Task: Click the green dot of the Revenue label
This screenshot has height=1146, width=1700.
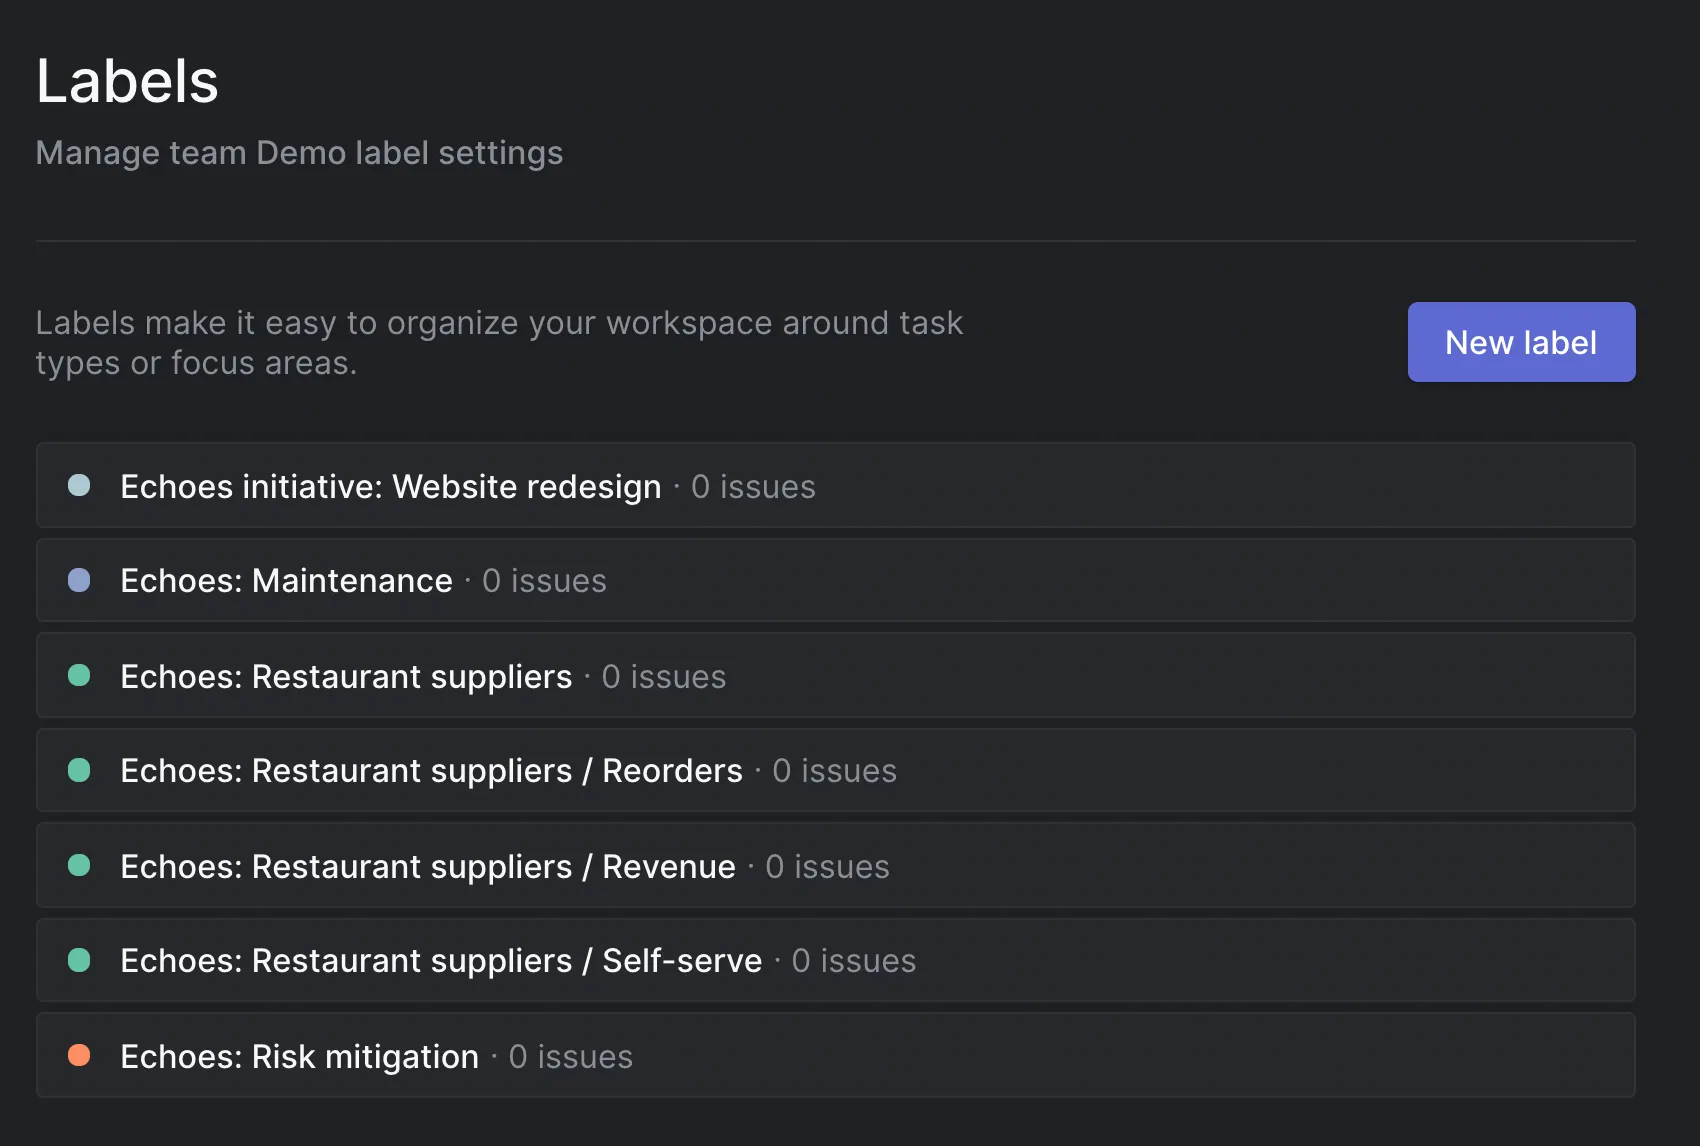Action: 79,866
